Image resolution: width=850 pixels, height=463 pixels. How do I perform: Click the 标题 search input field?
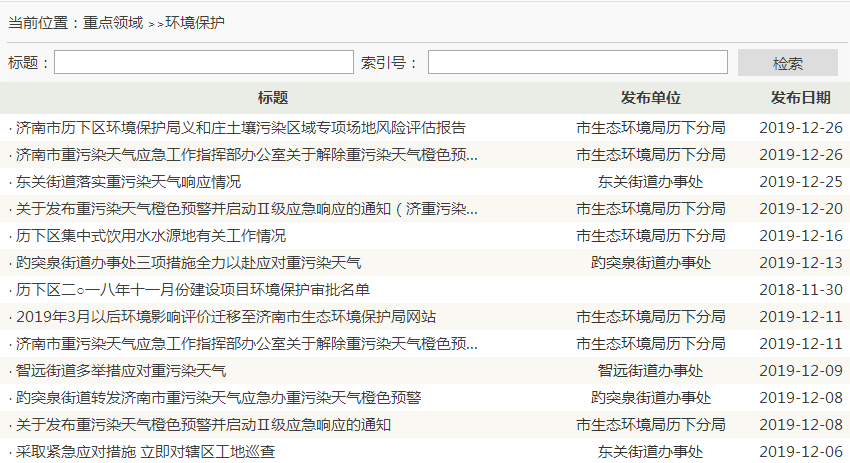point(204,62)
